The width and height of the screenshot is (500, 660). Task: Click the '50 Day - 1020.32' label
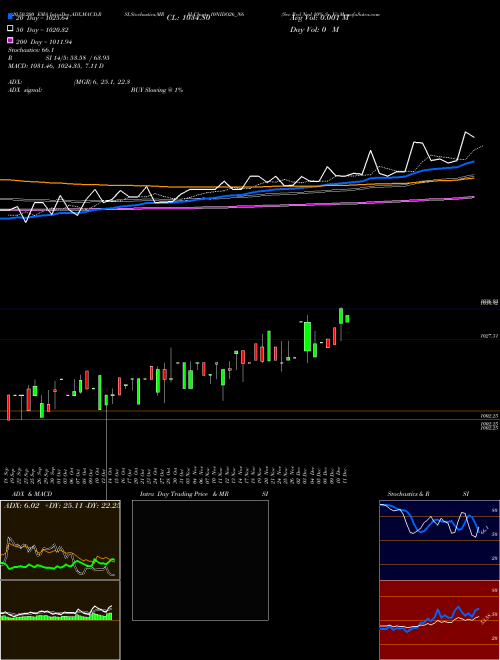[42, 30]
